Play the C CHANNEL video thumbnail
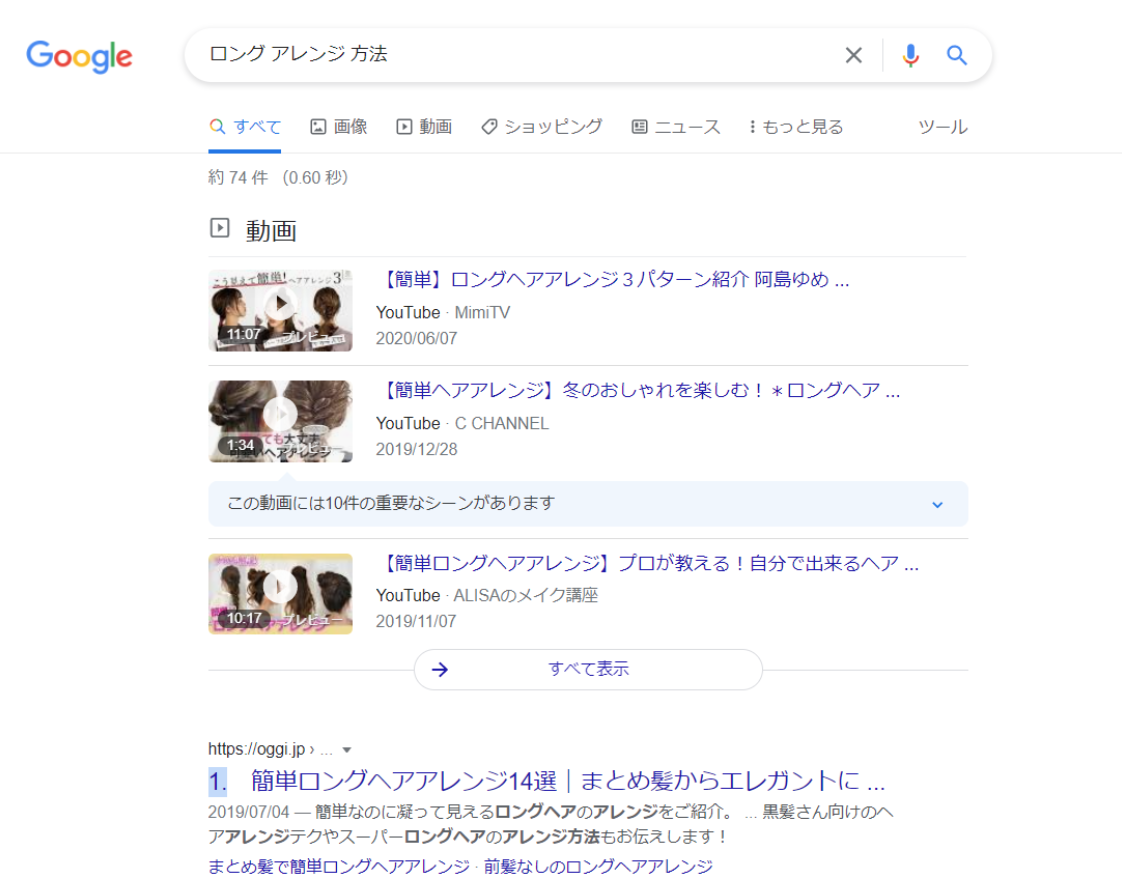The width and height of the screenshot is (1122, 892). [x=280, y=421]
